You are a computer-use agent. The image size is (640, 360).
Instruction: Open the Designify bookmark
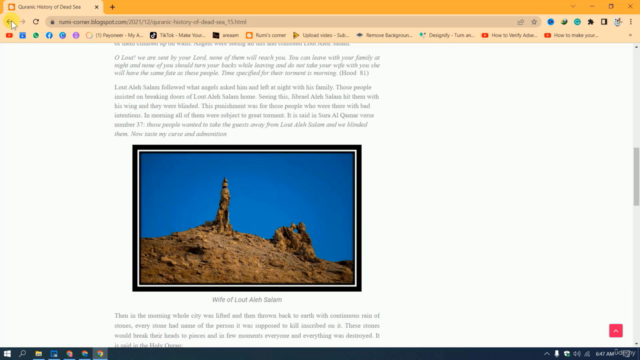[x=447, y=36]
